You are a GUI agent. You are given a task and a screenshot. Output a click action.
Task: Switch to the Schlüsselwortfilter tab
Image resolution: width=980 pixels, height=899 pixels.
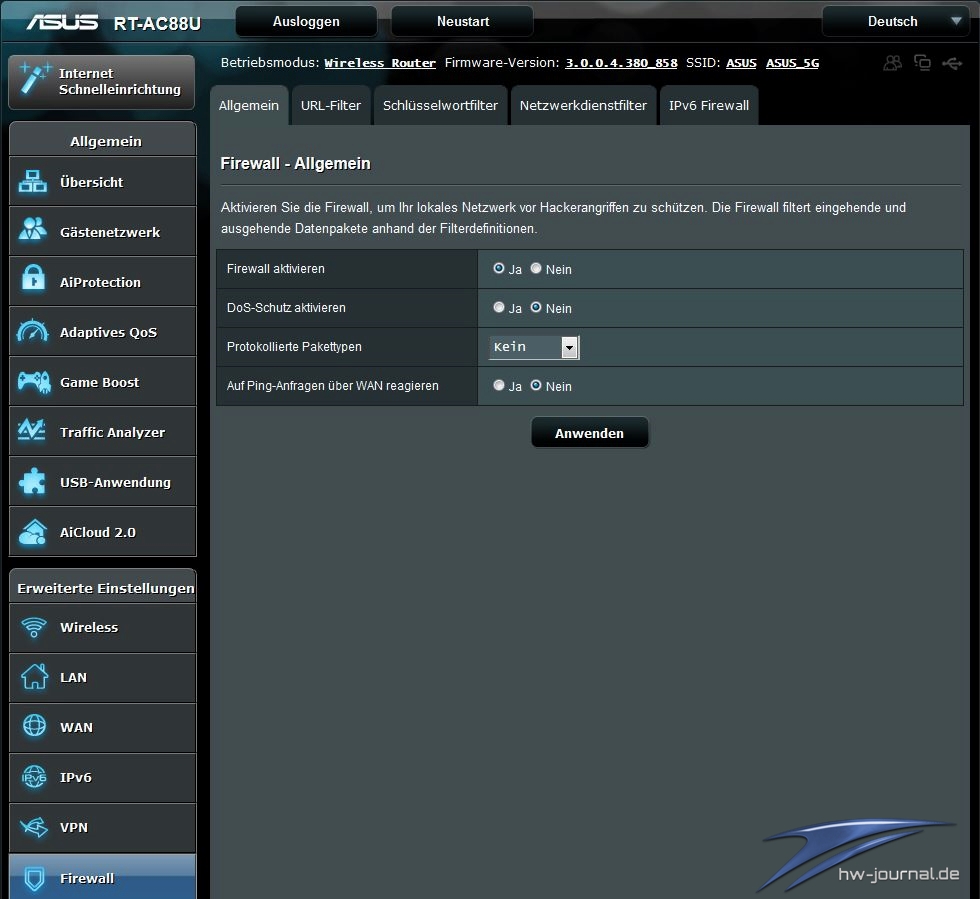click(x=440, y=105)
